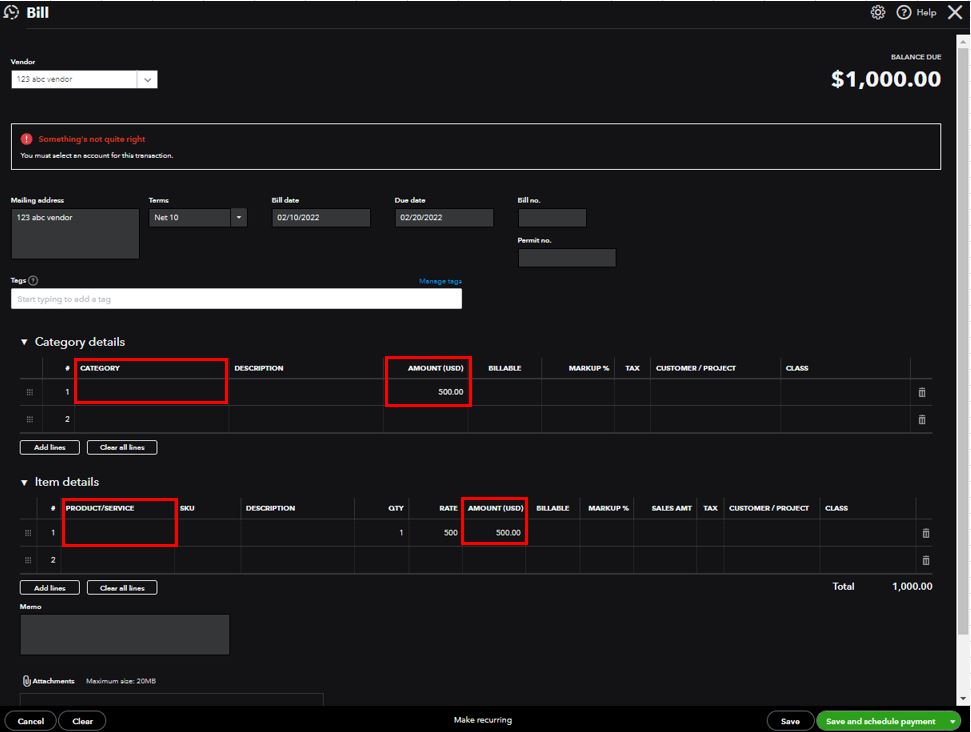Click the Category cell in line 1
Image resolution: width=971 pixels, height=732 pixels.
coord(151,392)
